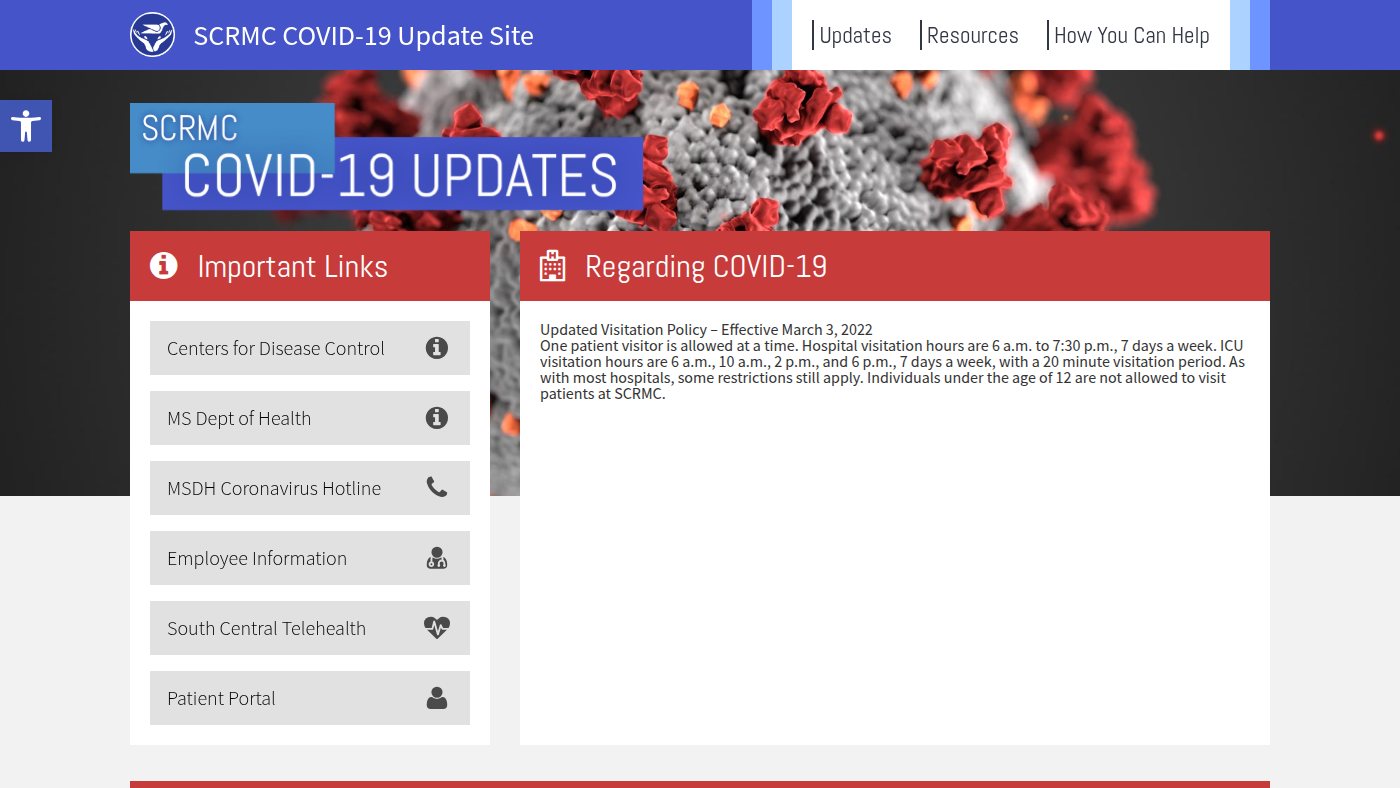Click the 'Updated Visitation Policy – Effective March 3, 2022' line
This screenshot has height=788, width=1400.
[706, 329]
